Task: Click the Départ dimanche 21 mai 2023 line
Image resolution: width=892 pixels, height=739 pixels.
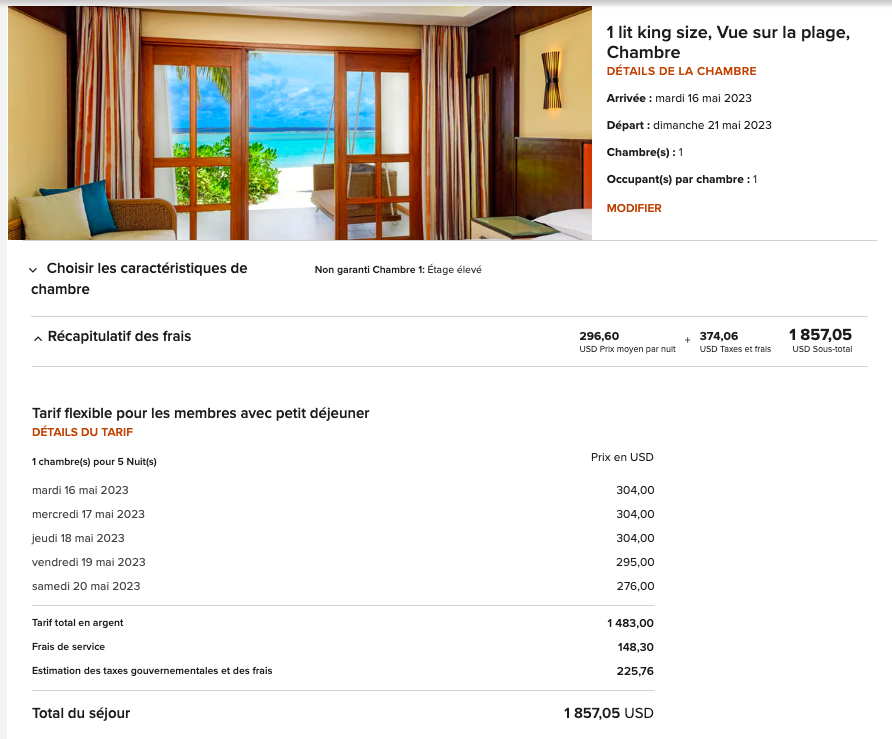Action: tap(689, 125)
